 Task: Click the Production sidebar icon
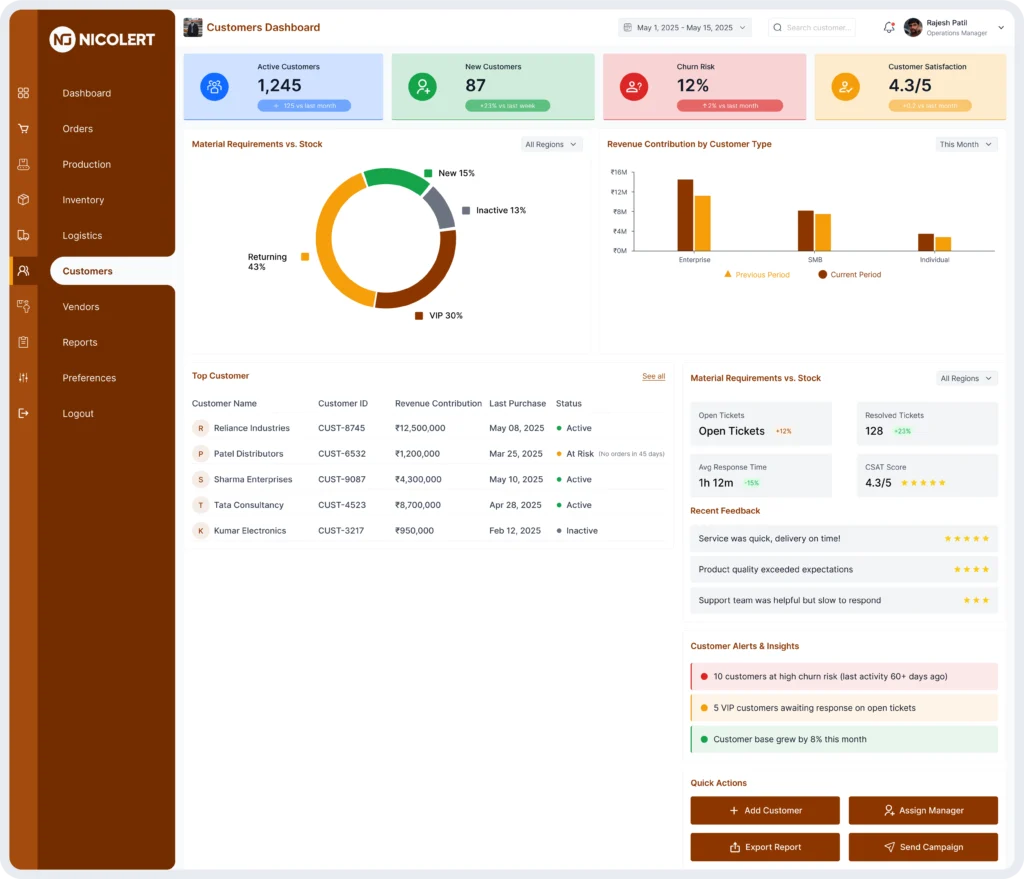click(23, 164)
